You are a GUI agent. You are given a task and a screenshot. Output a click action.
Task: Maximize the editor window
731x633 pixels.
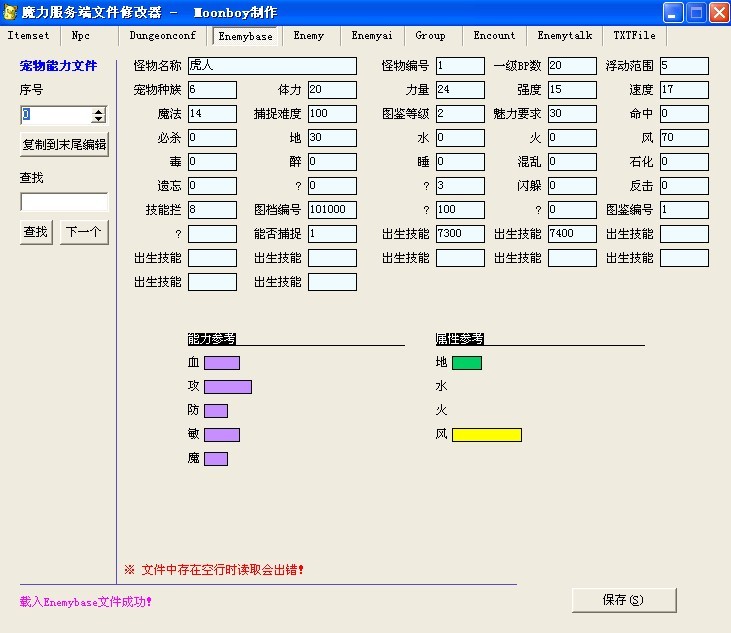695,13
